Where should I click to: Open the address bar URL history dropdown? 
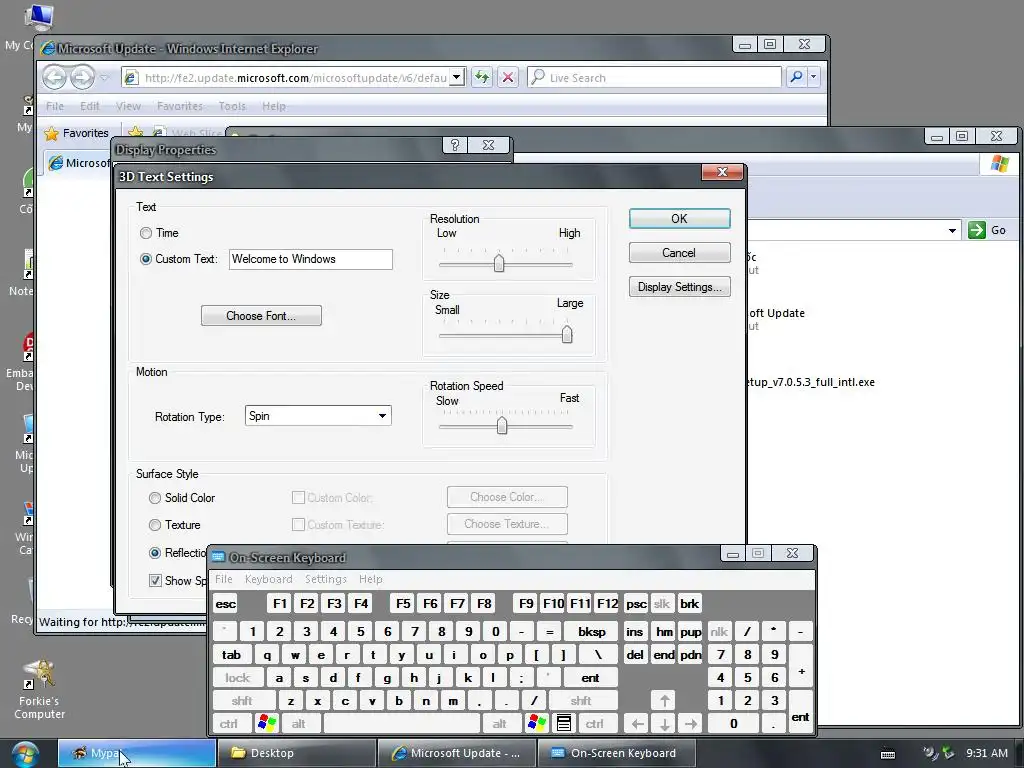[x=457, y=77]
